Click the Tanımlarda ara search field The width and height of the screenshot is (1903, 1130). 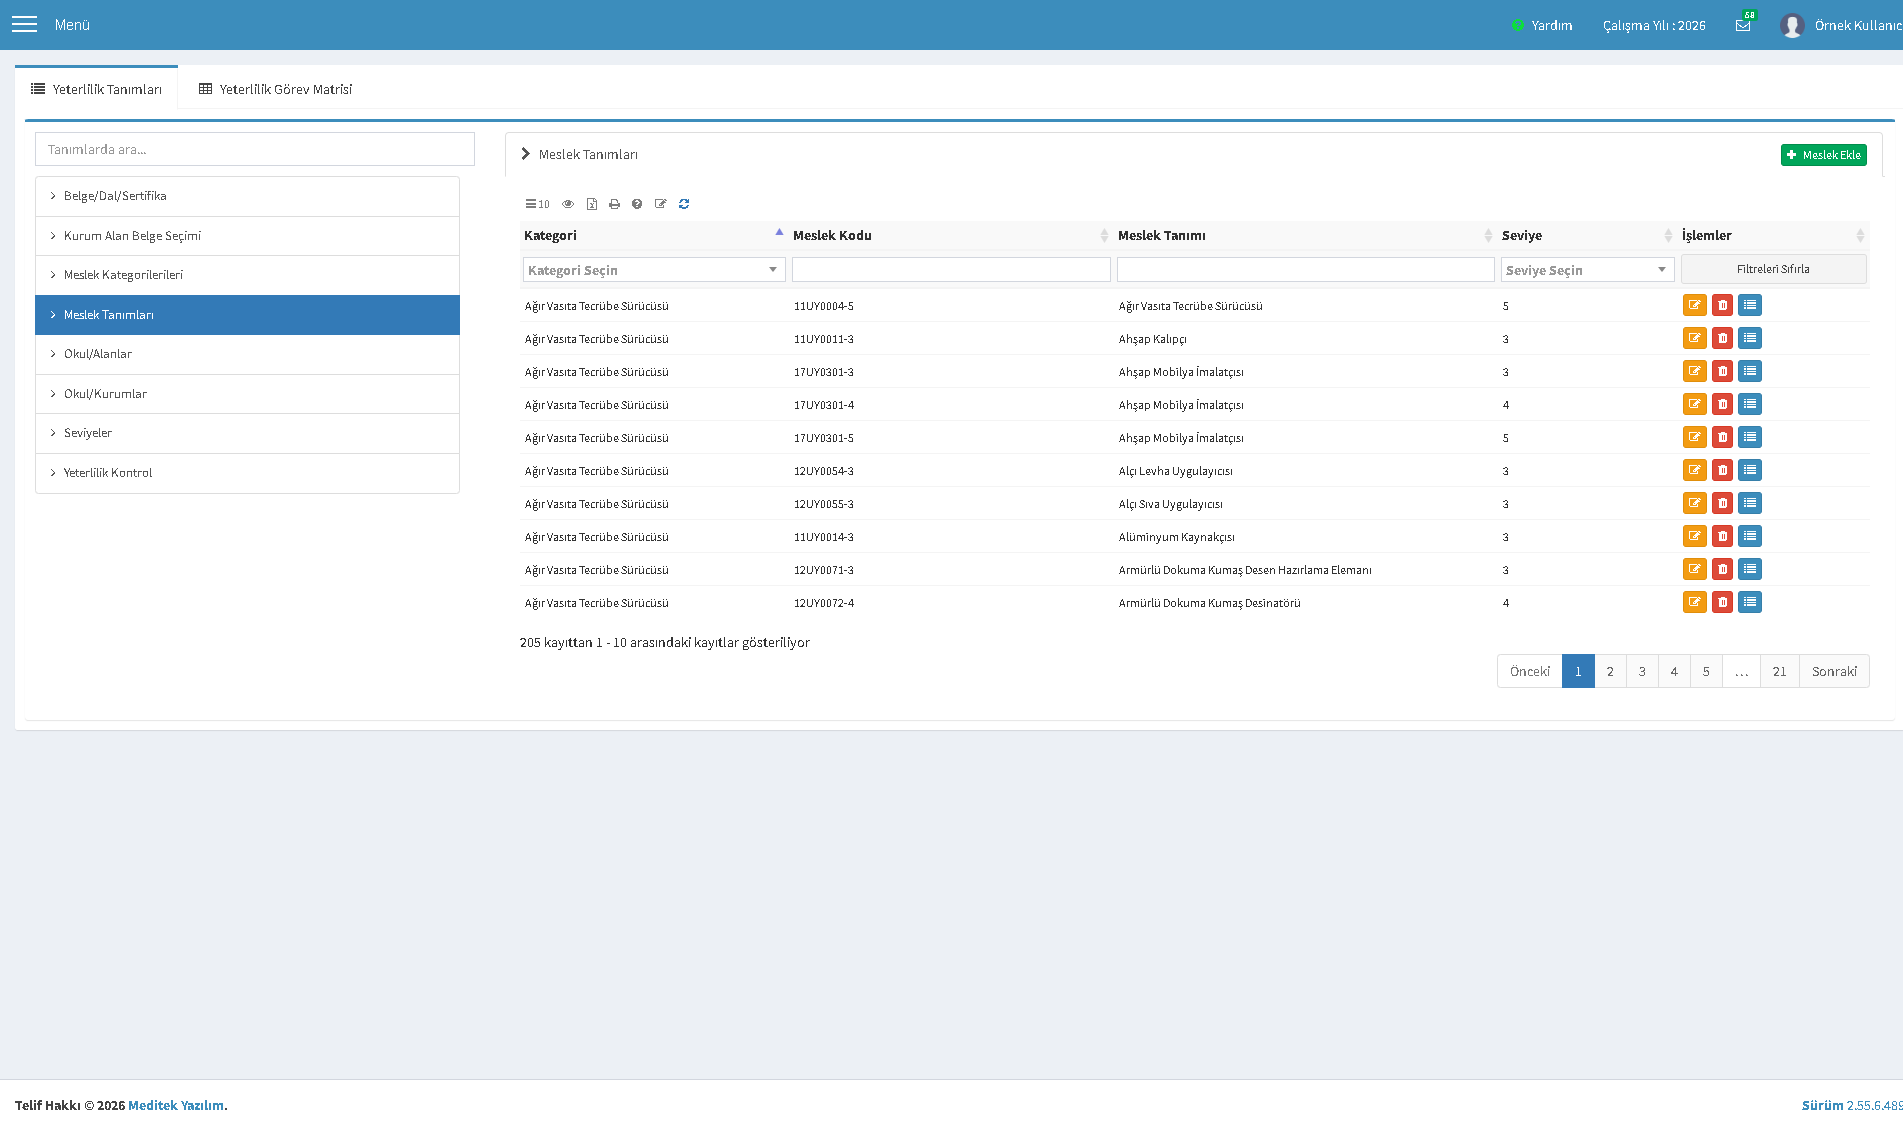click(x=255, y=149)
